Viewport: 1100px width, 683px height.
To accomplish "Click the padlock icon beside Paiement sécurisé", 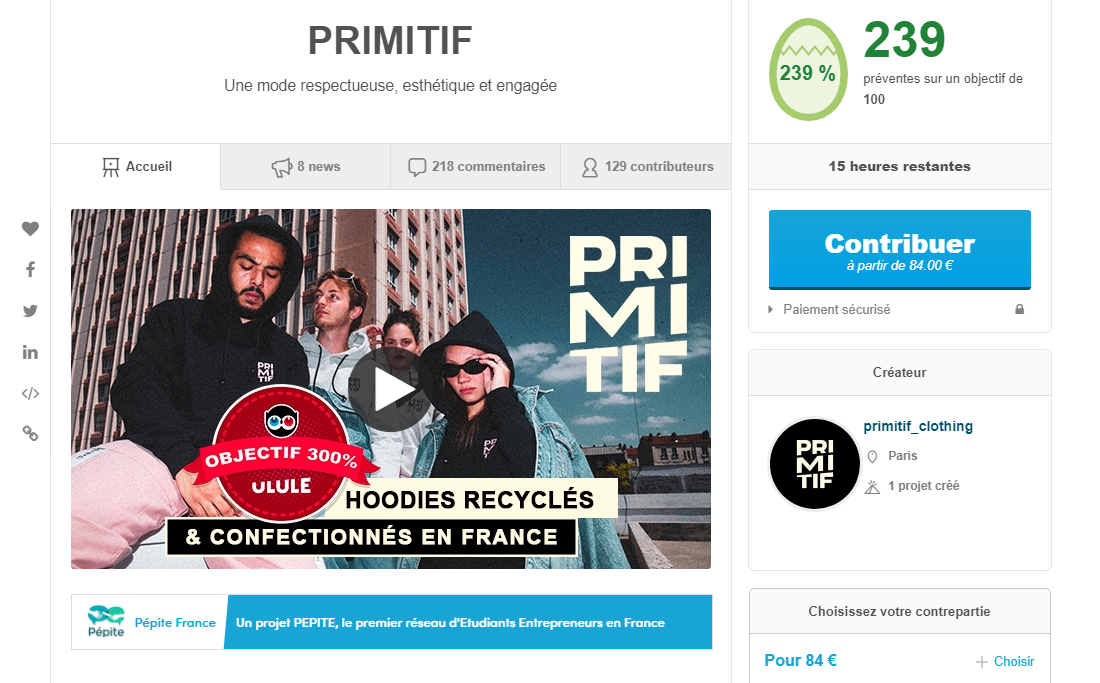I will (x=1019, y=309).
